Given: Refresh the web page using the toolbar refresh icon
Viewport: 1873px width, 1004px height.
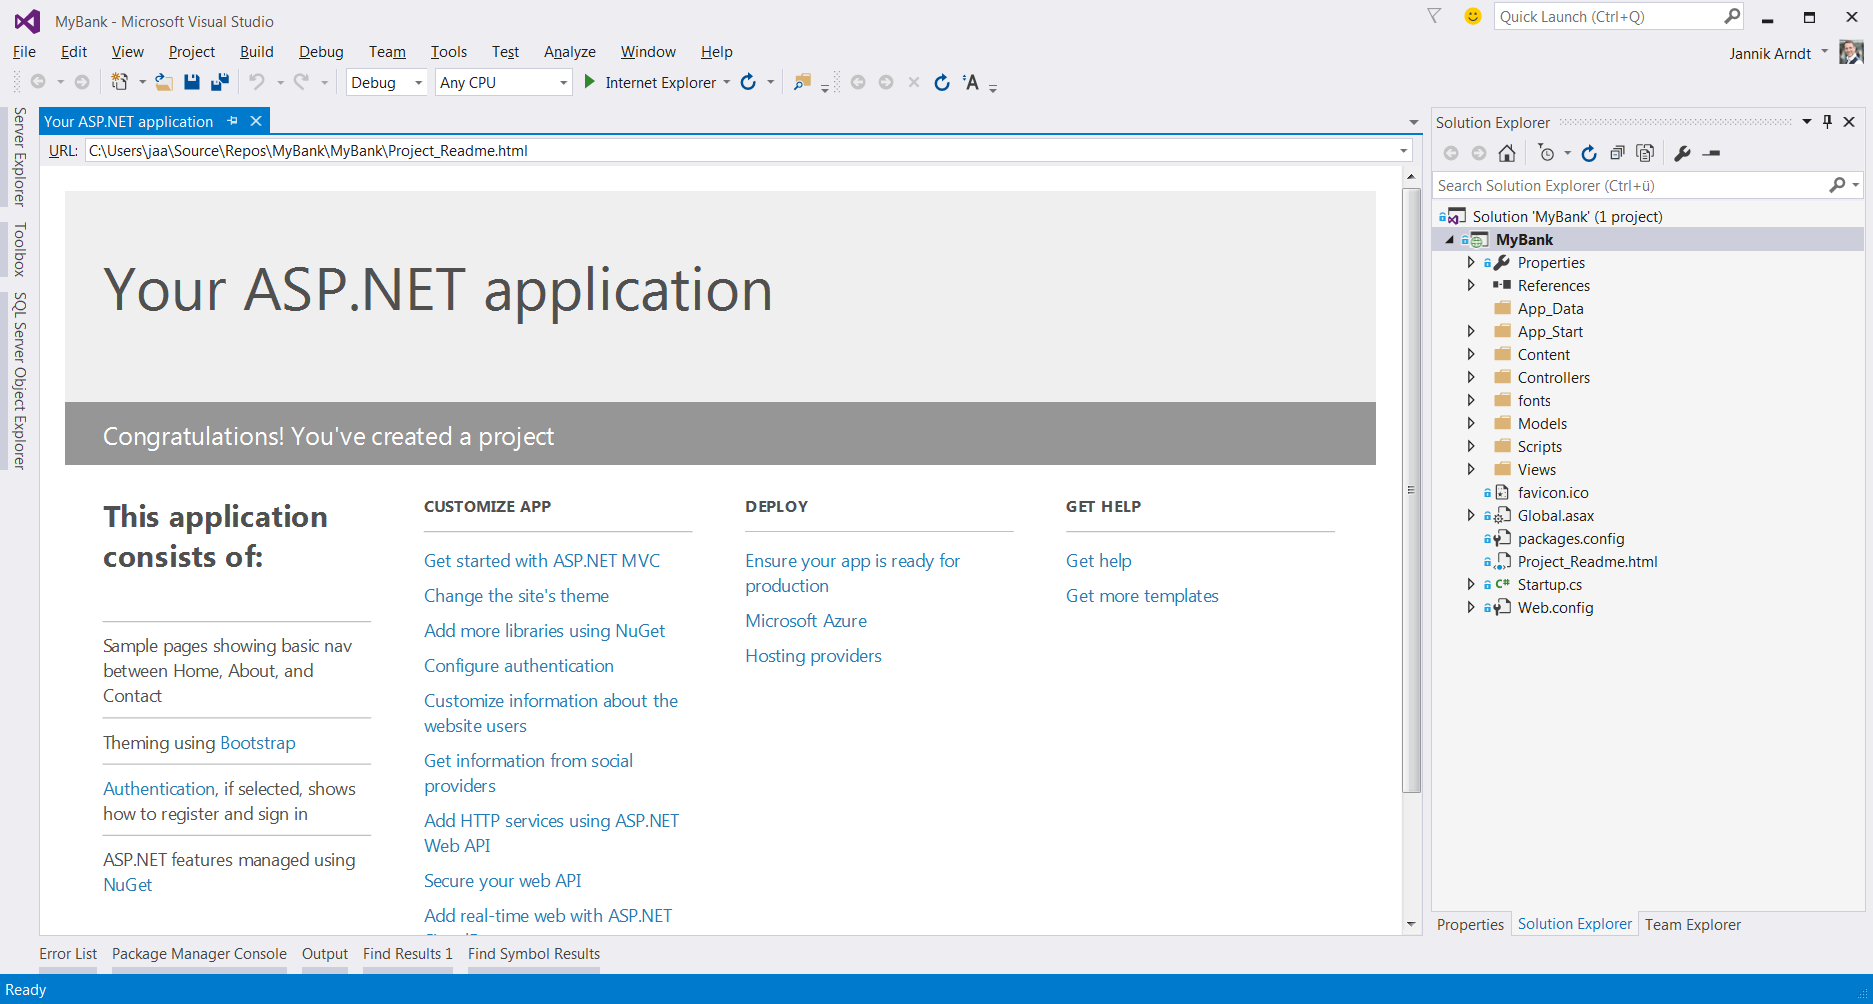Looking at the screenshot, I should [942, 82].
